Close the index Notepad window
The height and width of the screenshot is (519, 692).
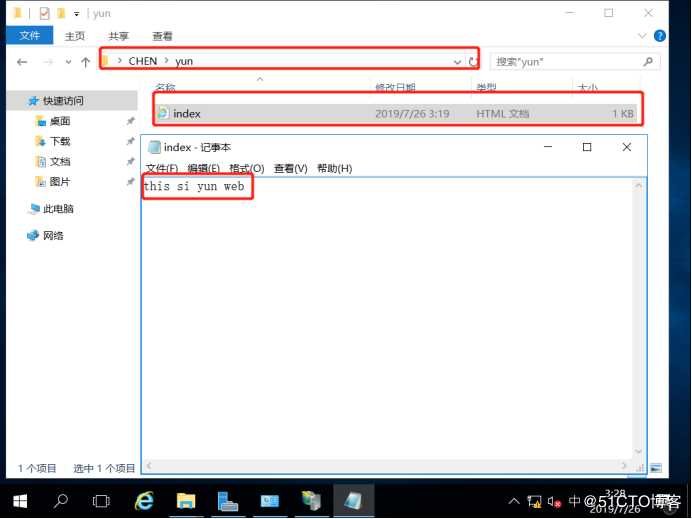coord(627,147)
